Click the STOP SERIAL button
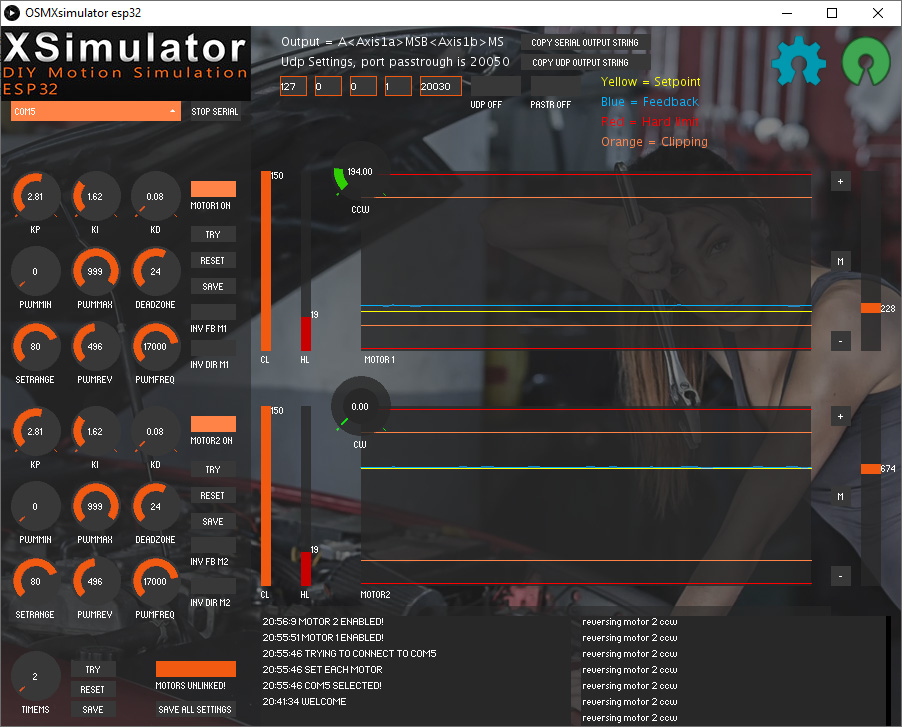 click(215, 111)
